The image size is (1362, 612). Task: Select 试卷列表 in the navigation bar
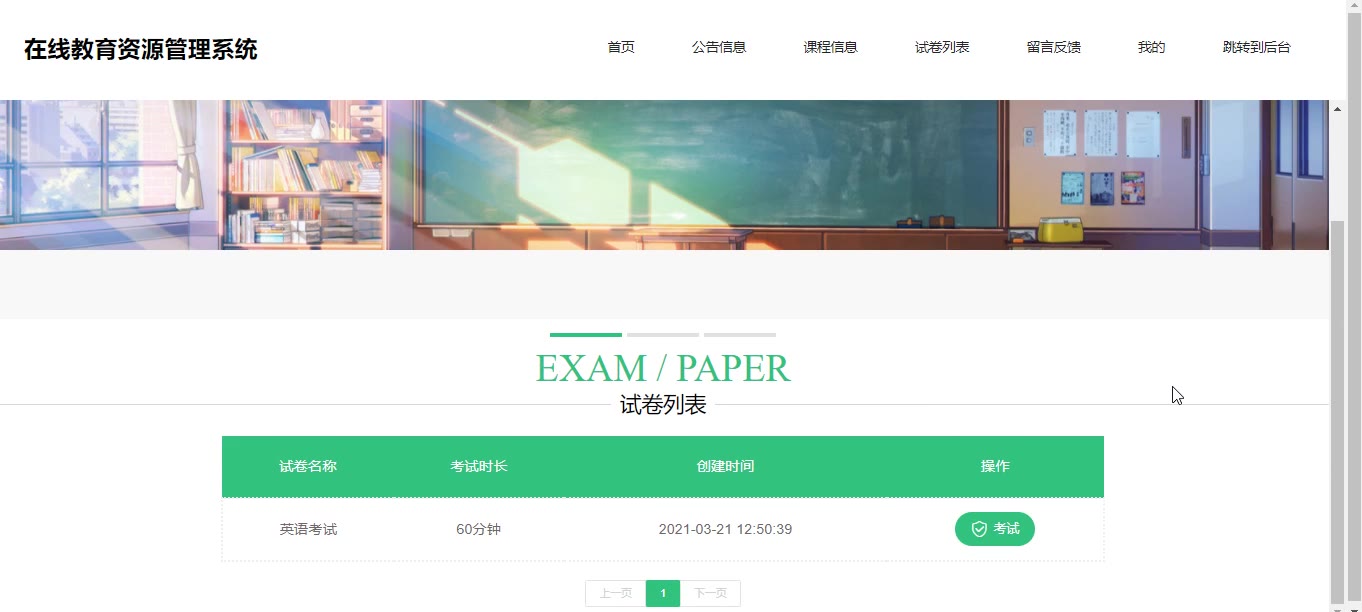click(x=942, y=47)
